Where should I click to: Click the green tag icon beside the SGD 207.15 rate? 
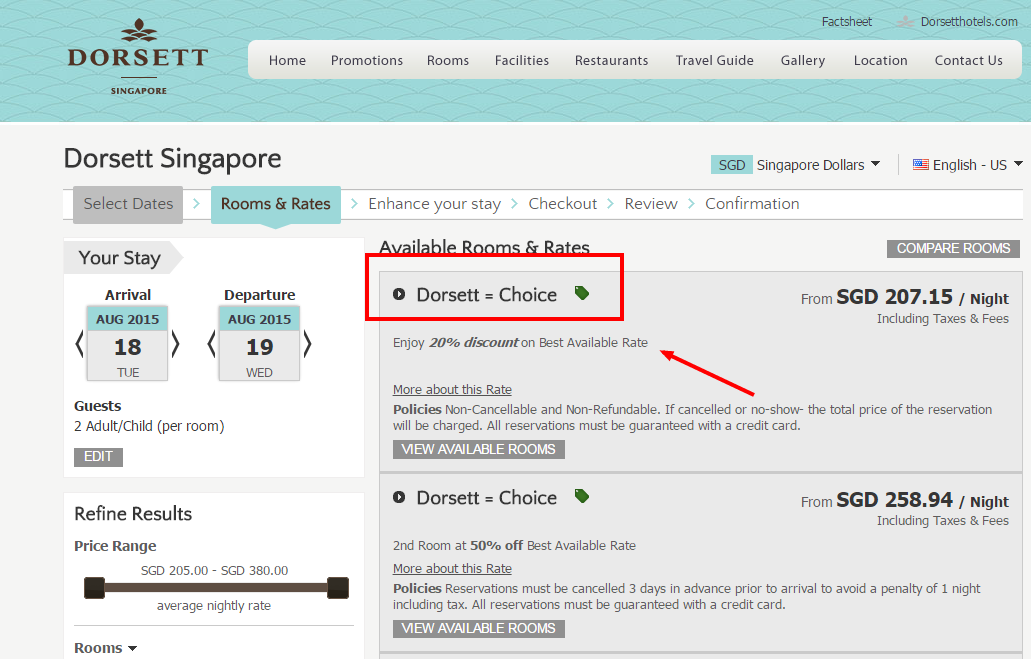582,293
